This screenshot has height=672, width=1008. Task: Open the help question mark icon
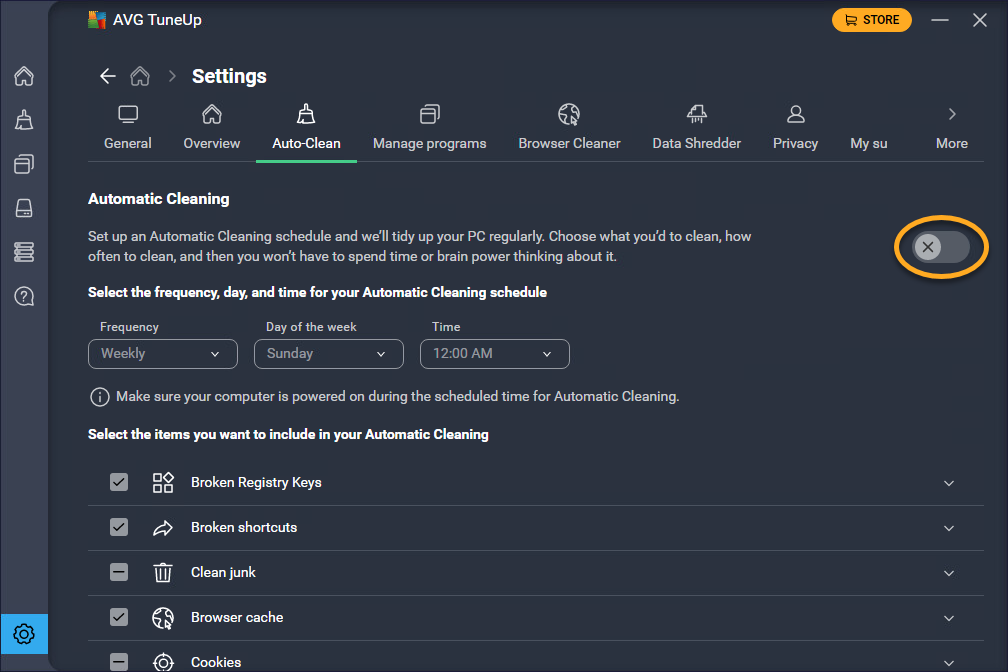24,296
